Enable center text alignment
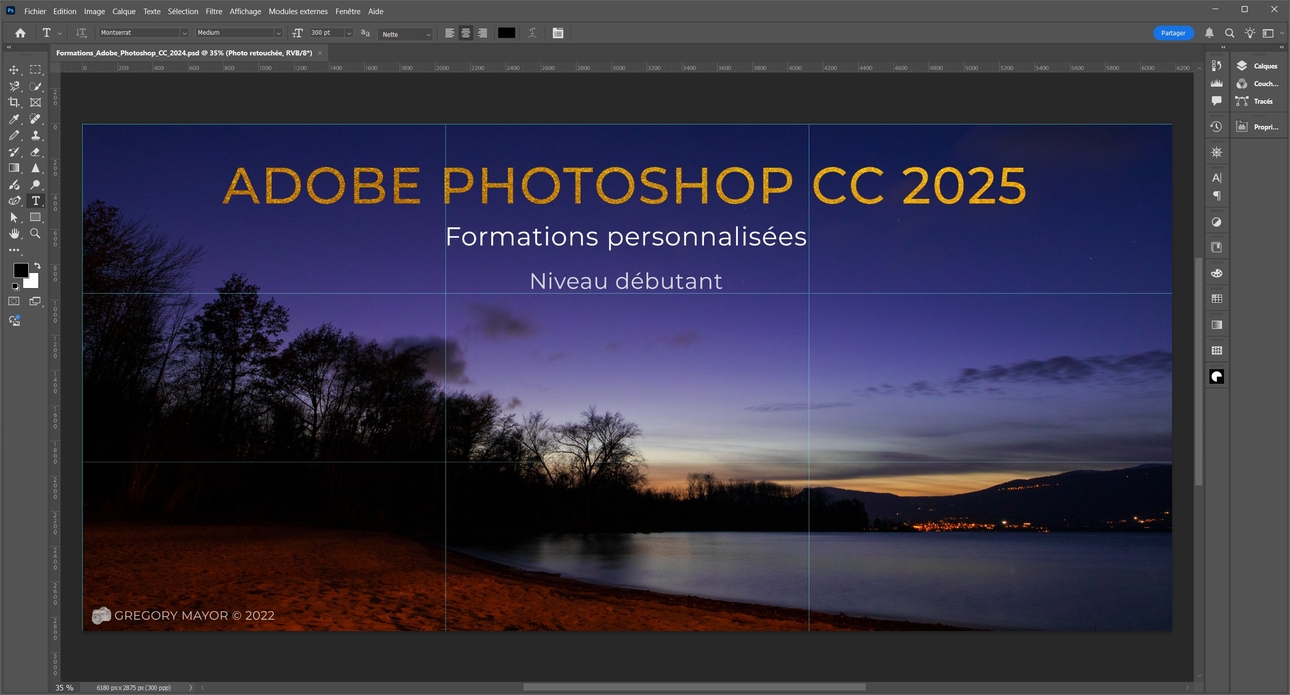Image resolution: width=1290 pixels, height=695 pixels. [x=466, y=33]
